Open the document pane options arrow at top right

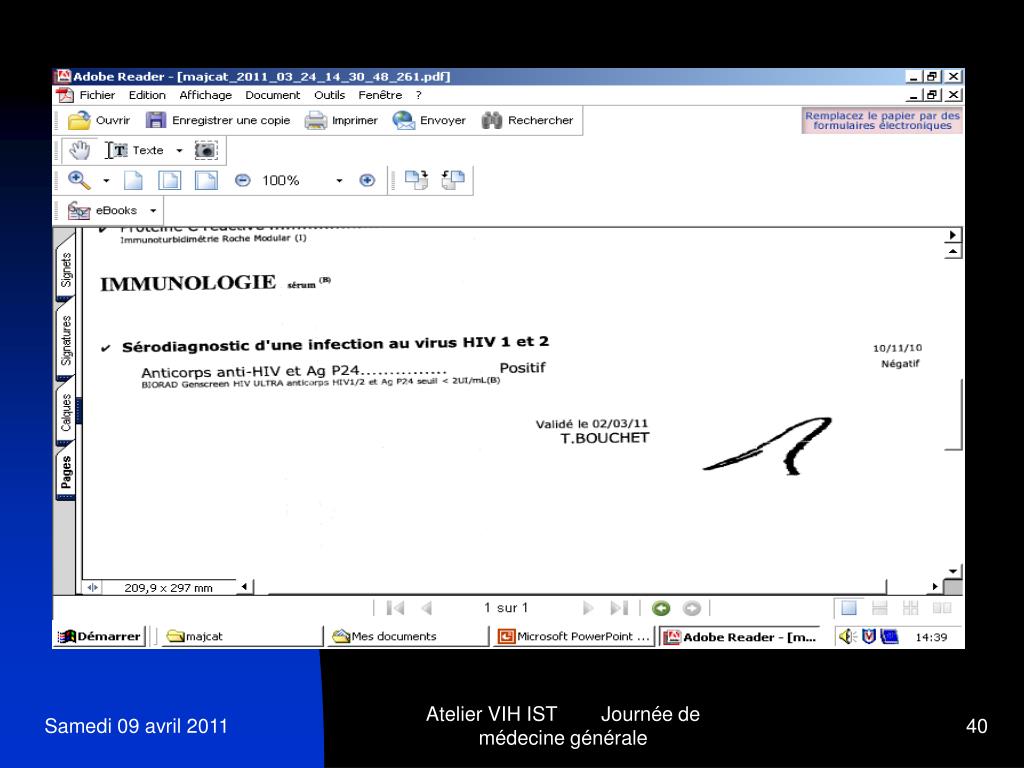coord(953,235)
